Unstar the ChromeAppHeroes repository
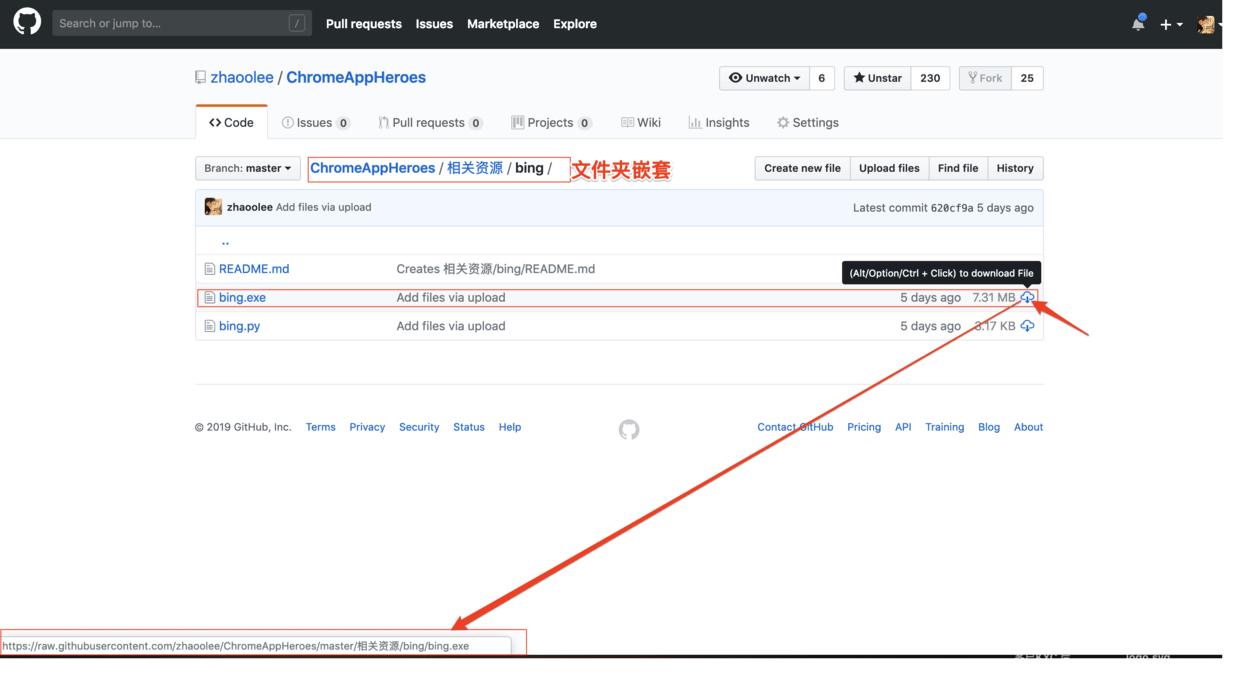 tap(876, 78)
